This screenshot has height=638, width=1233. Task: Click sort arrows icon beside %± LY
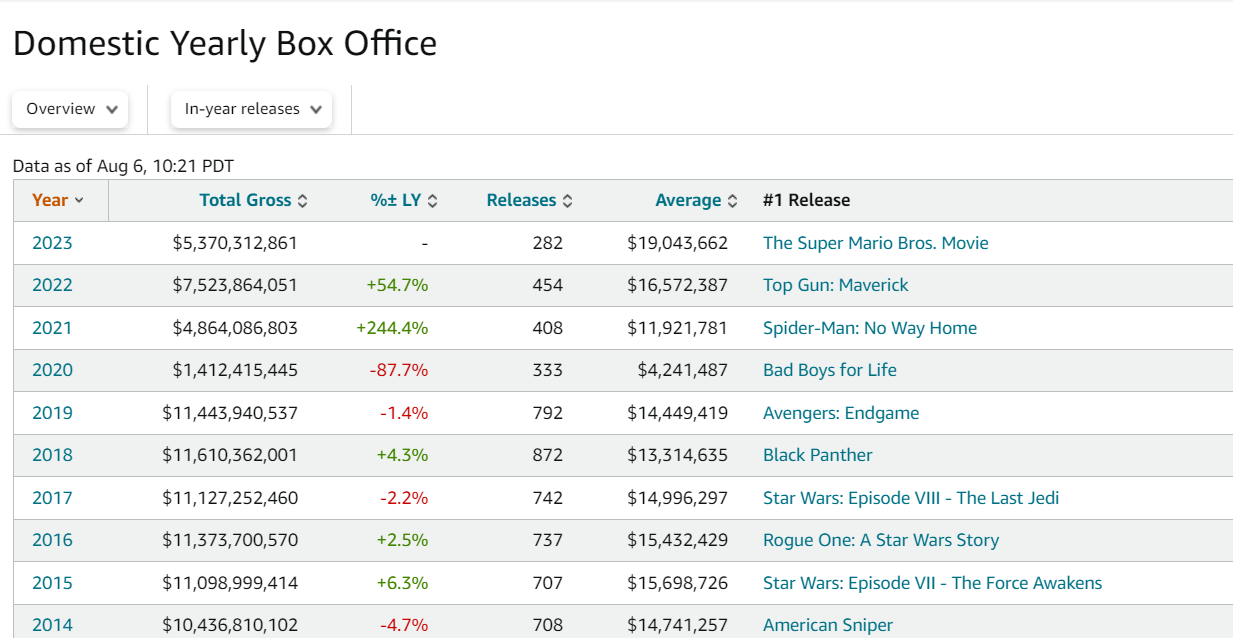433,201
